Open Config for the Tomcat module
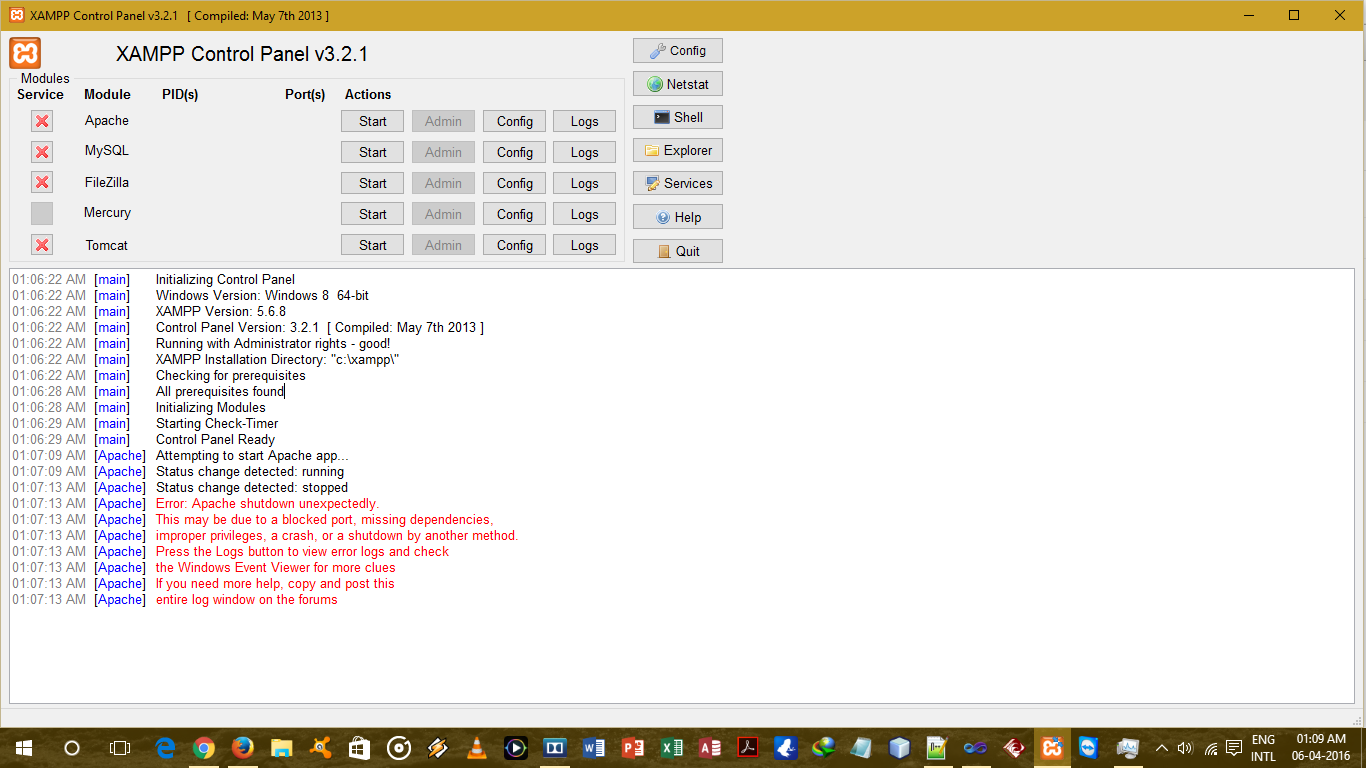The width and height of the screenshot is (1366, 768). pos(515,245)
